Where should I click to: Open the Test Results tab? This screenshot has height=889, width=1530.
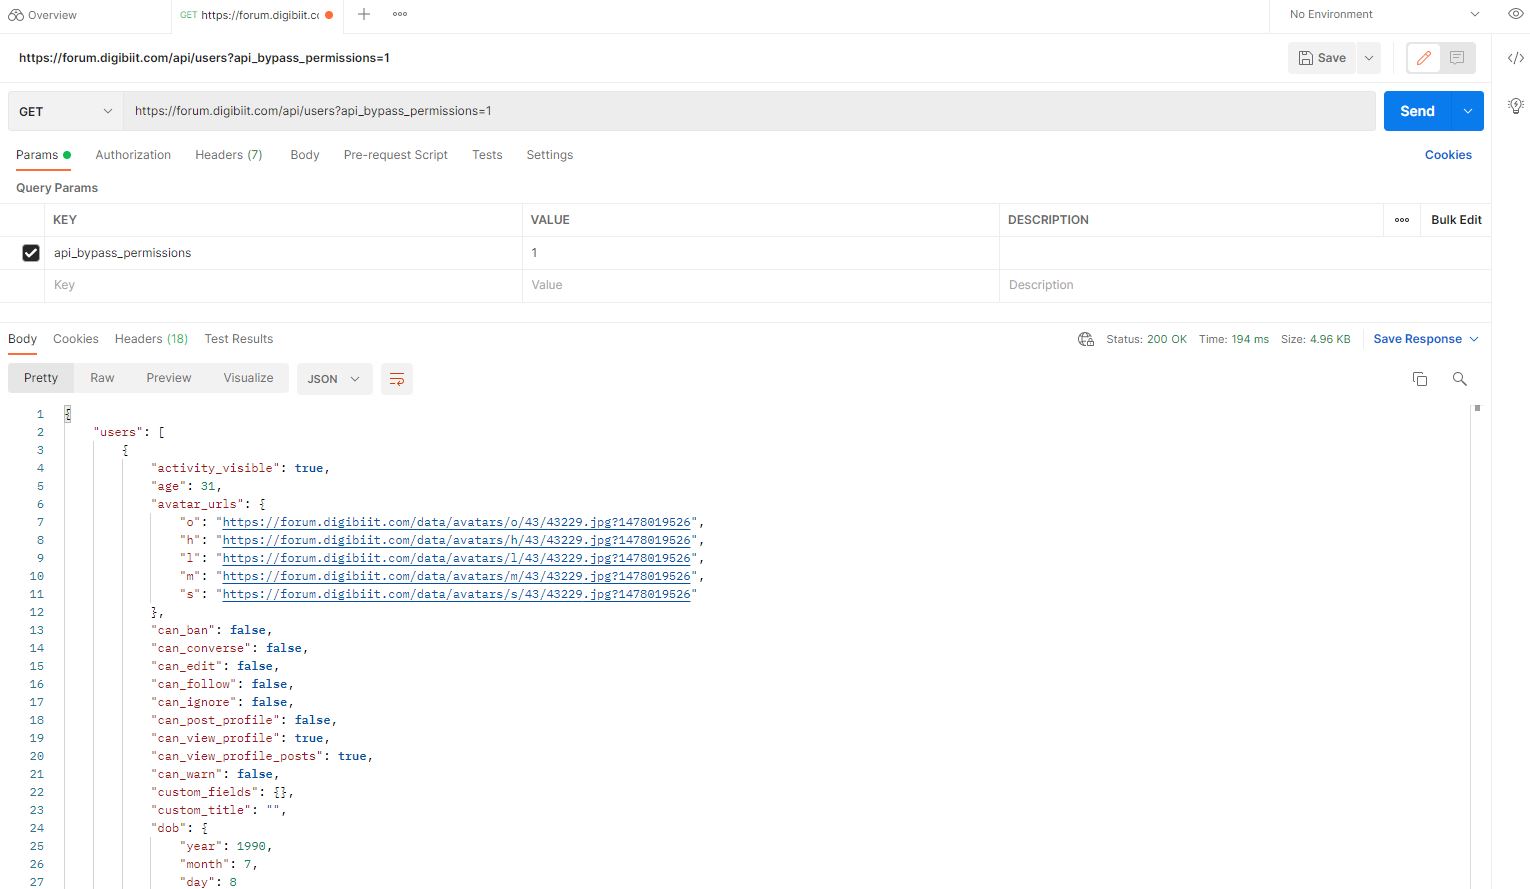coord(239,339)
